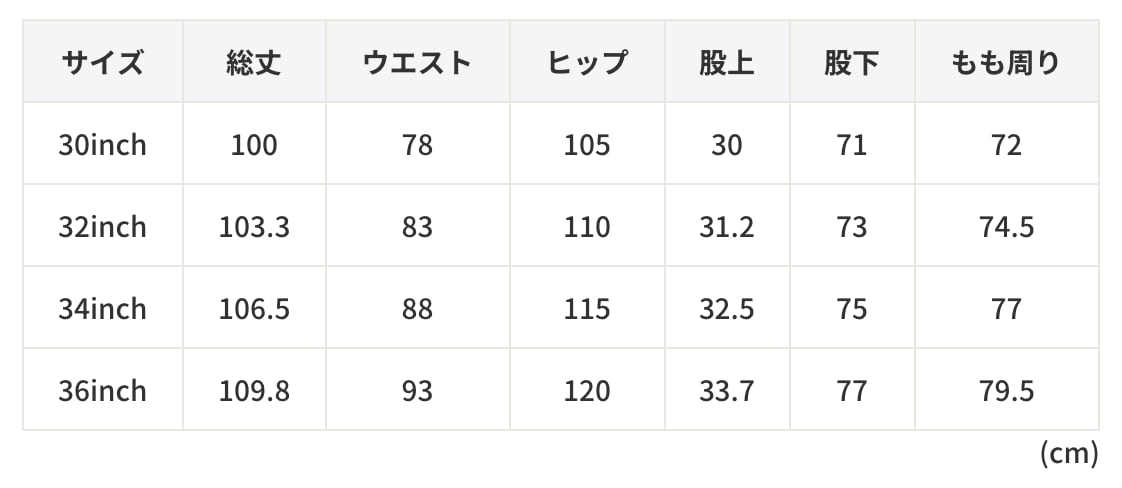Click the 109.8 total length cell

pyautogui.click(x=254, y=391)
